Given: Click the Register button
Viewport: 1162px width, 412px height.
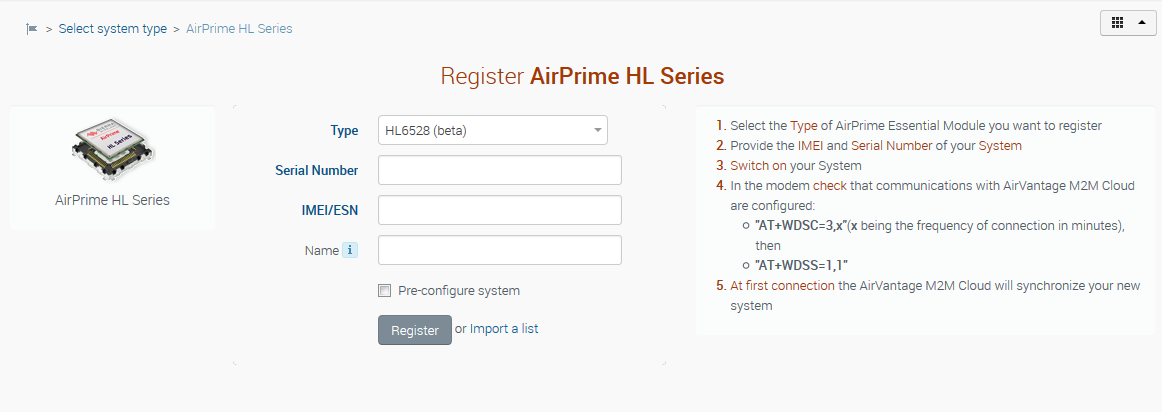Looking at the screenshot, I should (x=415, y=330).
